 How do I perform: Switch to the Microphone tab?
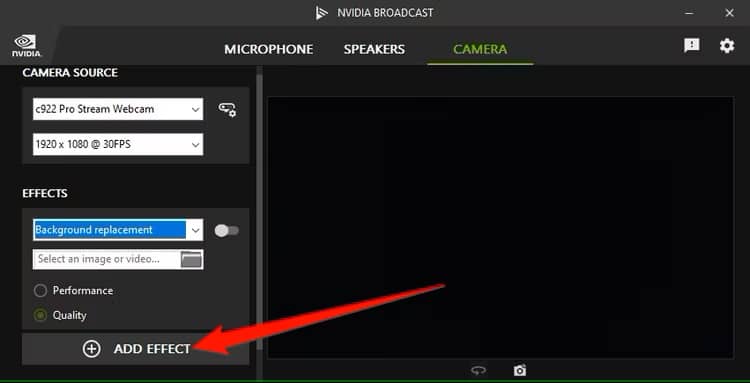269,49
